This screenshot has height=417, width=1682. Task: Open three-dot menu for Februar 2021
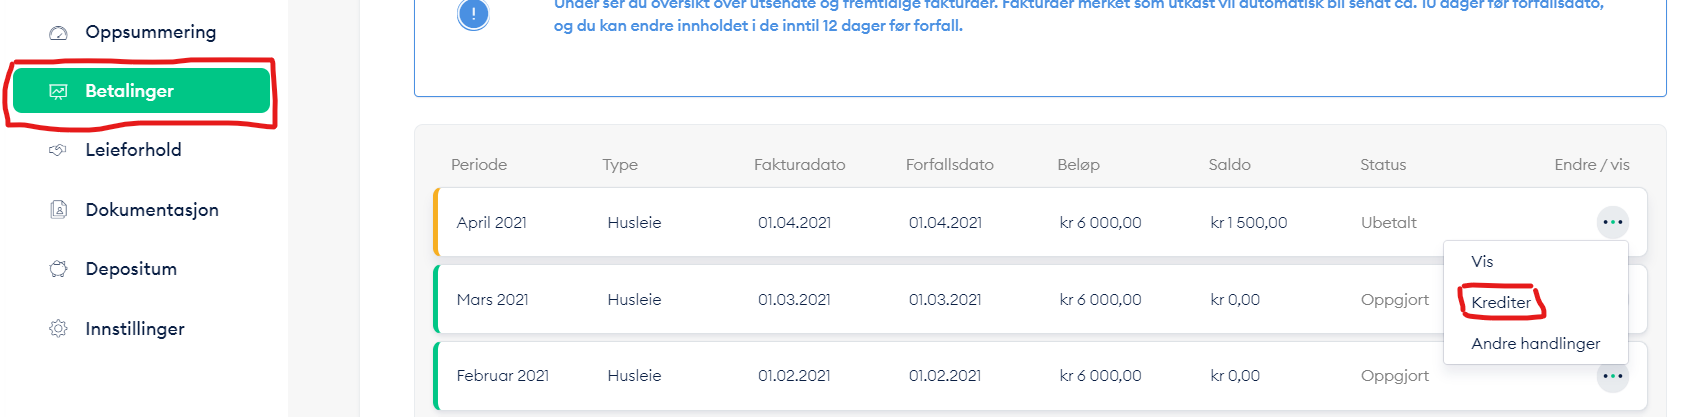[1612, 376]
